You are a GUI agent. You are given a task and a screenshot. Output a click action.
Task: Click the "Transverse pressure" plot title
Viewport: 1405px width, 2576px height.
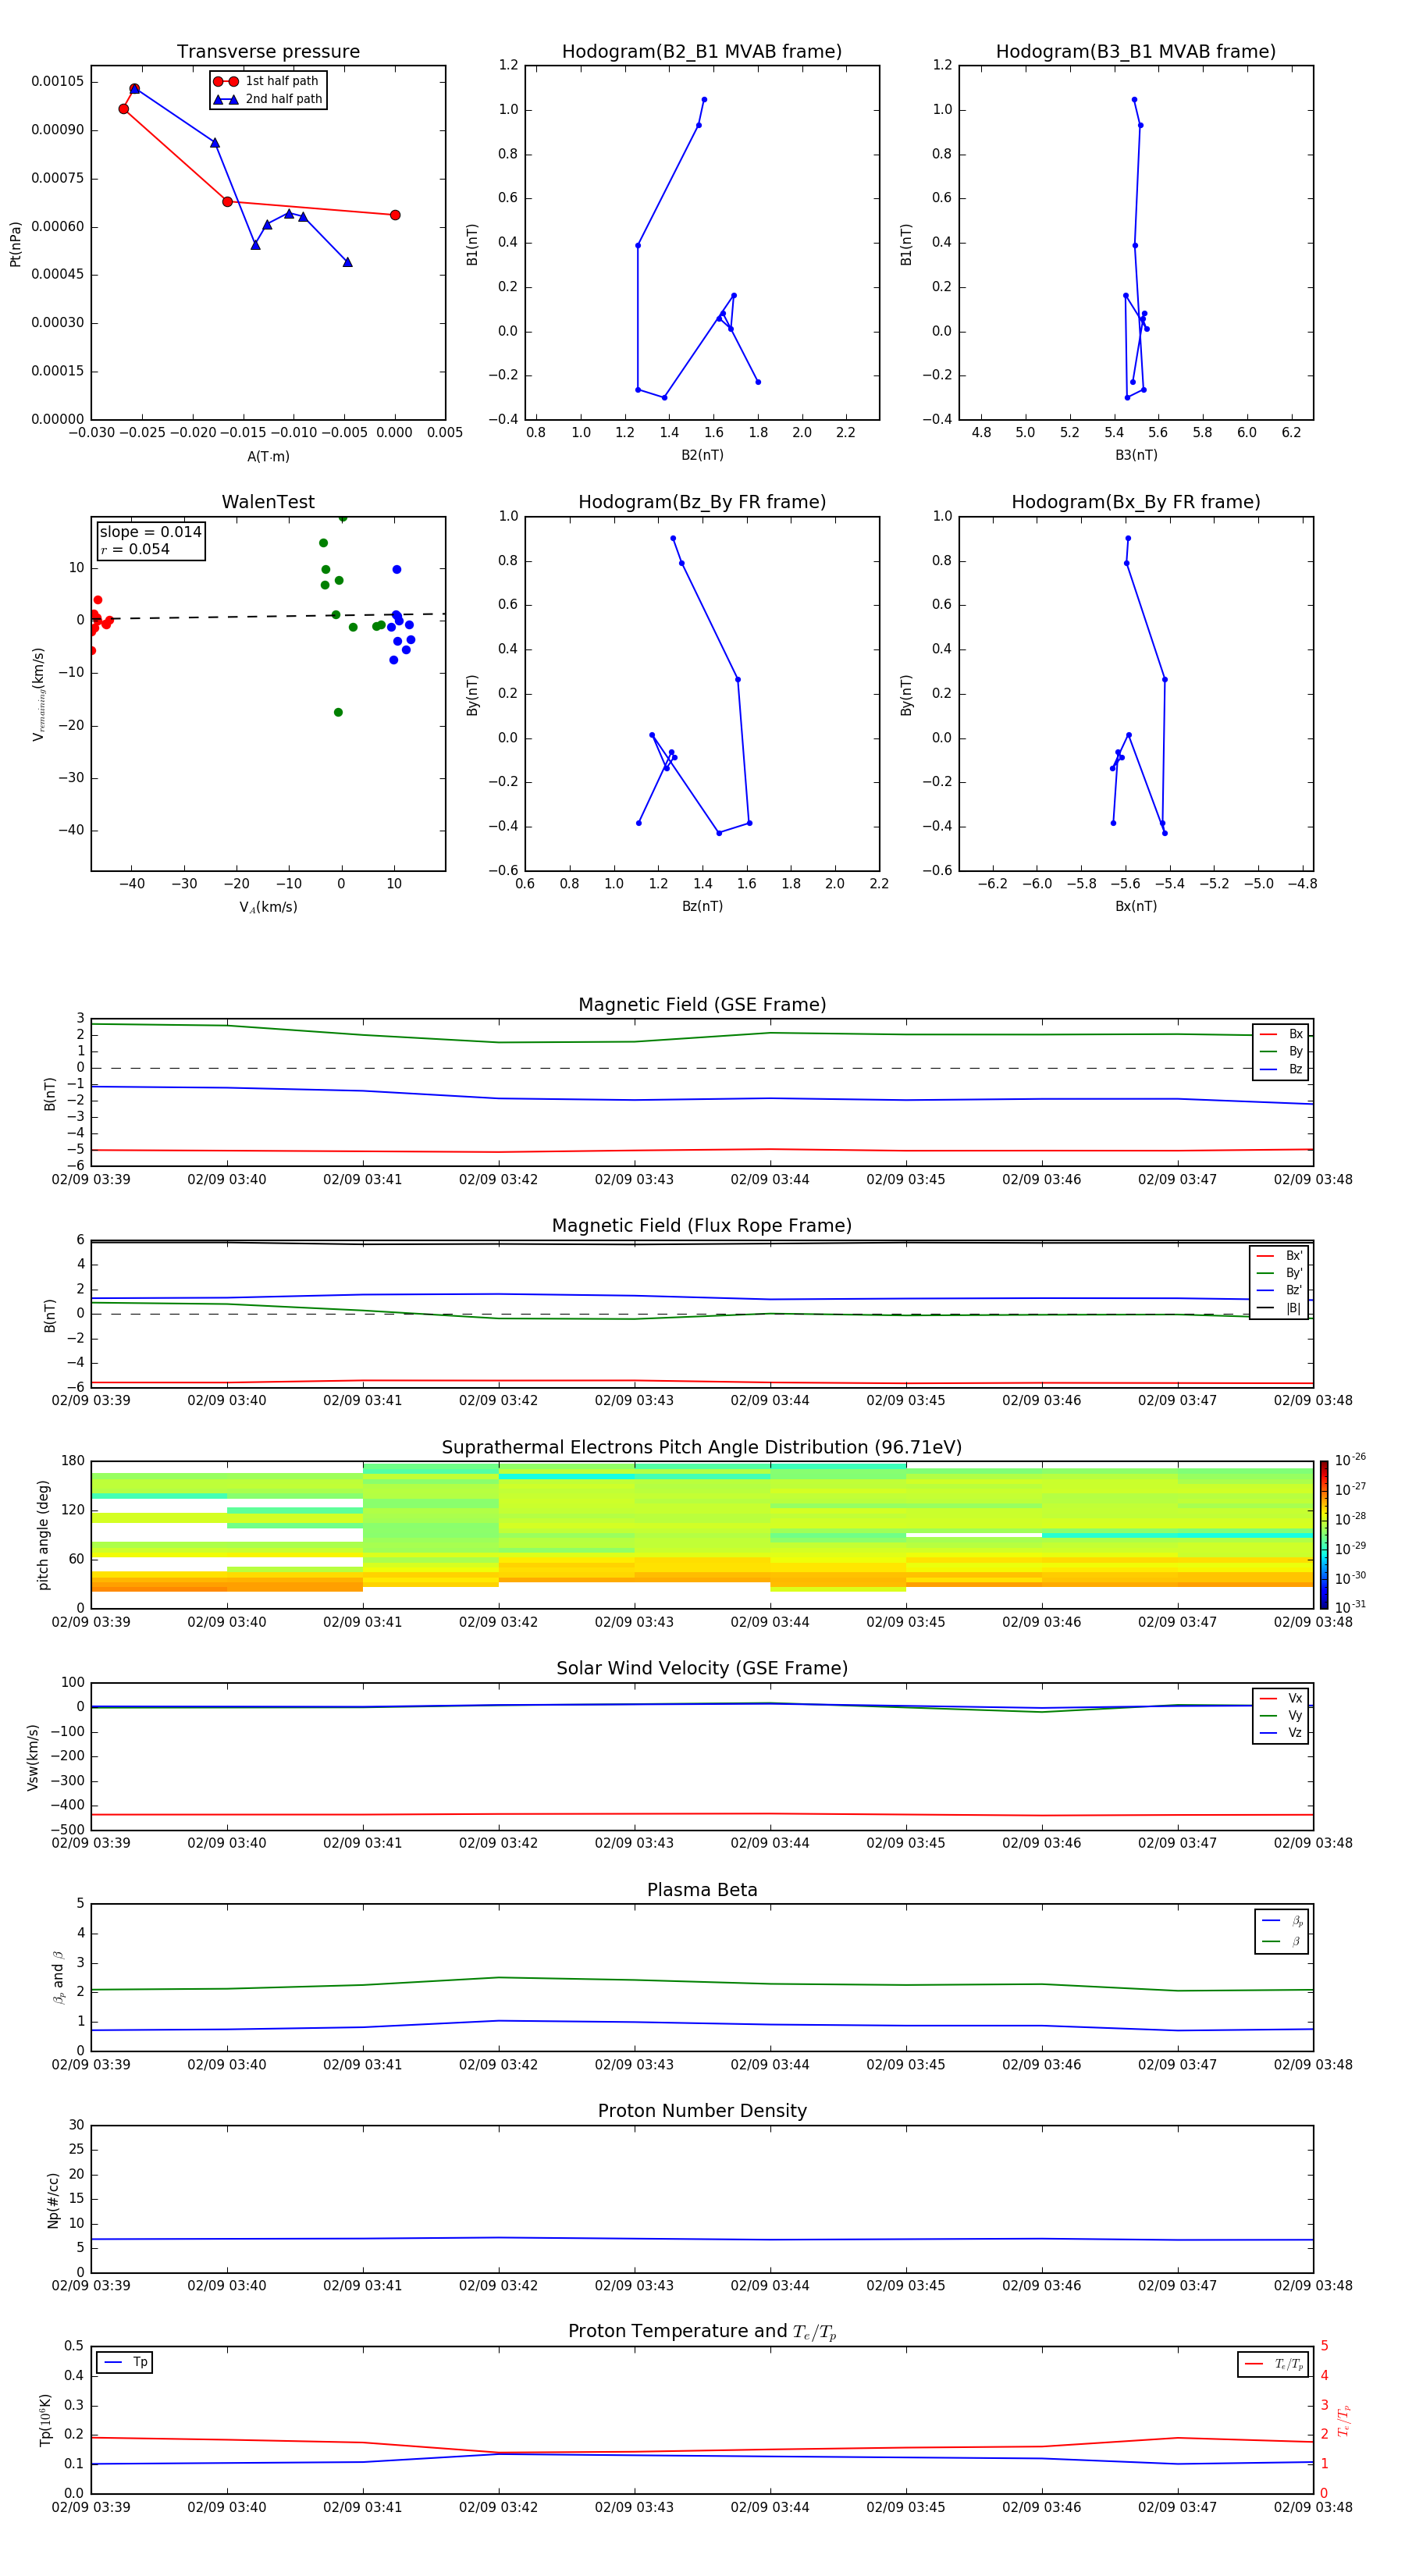pyautogui.click(x=268, y=52)
